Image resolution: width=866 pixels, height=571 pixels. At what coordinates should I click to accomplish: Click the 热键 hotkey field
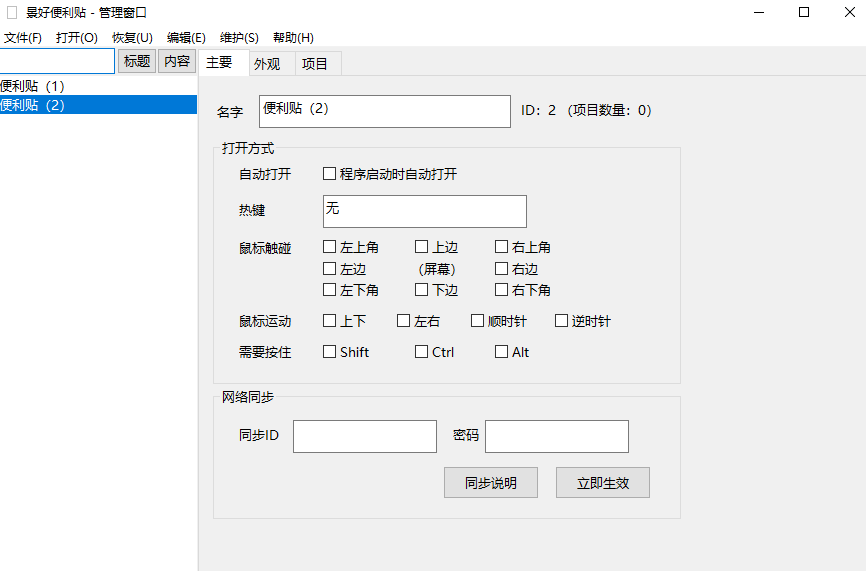tap(425, 211)
